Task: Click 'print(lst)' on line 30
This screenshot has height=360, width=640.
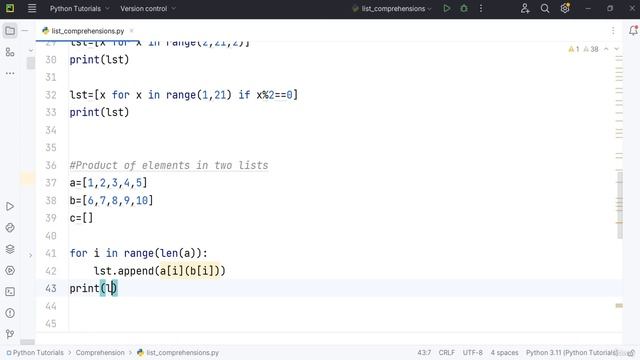Action: pos(99,60)
